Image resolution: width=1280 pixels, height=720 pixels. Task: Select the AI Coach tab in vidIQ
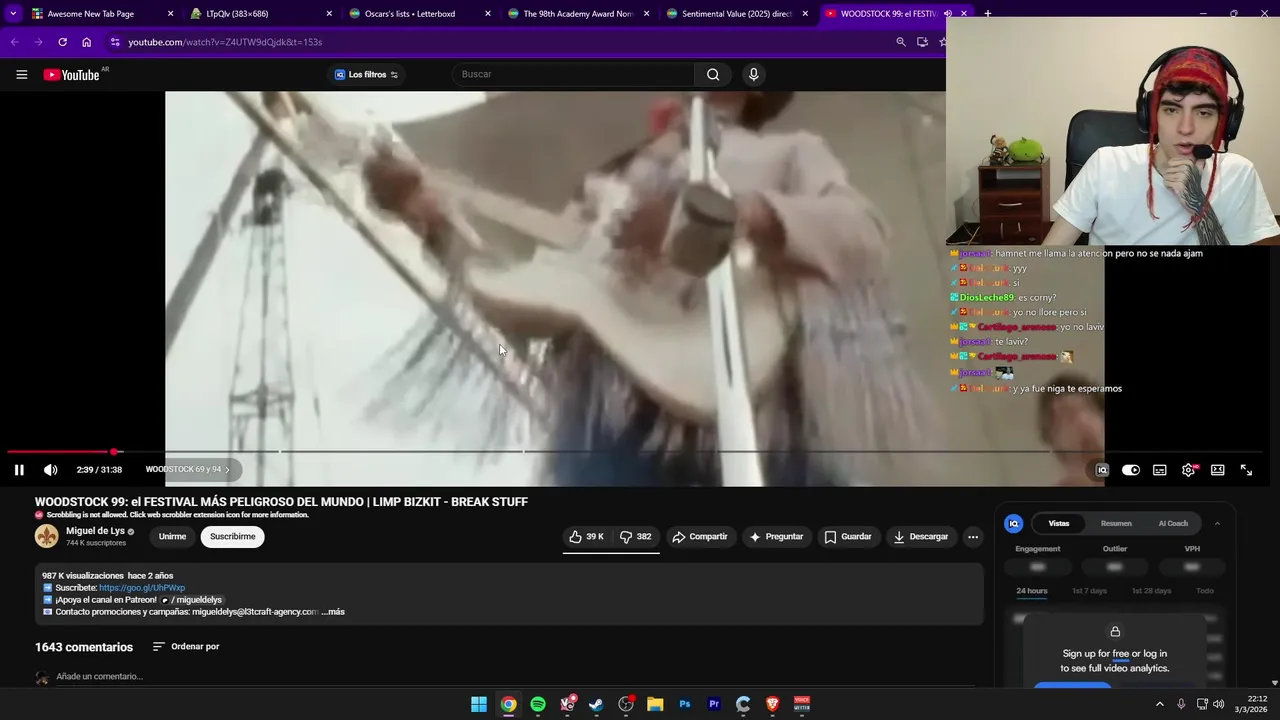[1173, 523]
